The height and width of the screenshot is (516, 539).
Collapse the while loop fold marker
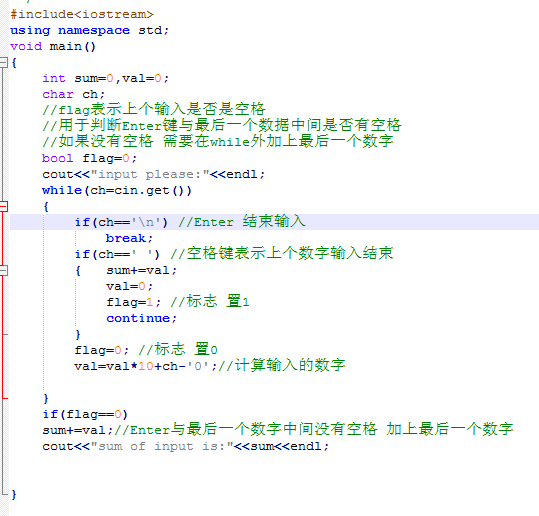click(3, 206)
